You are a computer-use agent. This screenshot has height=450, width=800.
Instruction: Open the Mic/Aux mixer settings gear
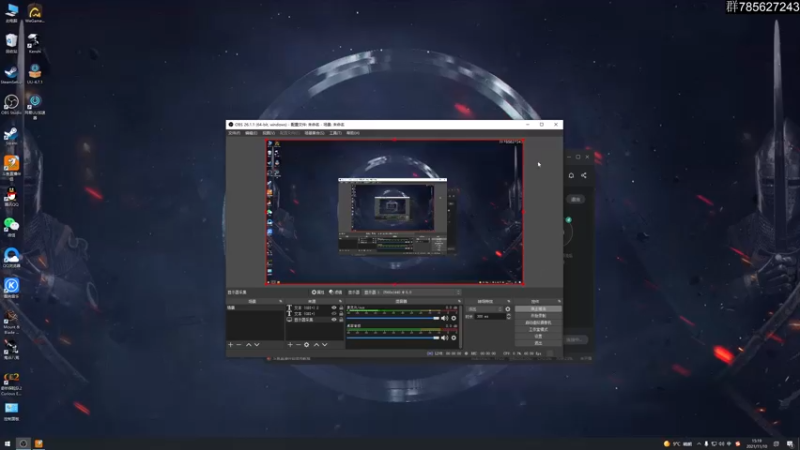click(454, 318)
